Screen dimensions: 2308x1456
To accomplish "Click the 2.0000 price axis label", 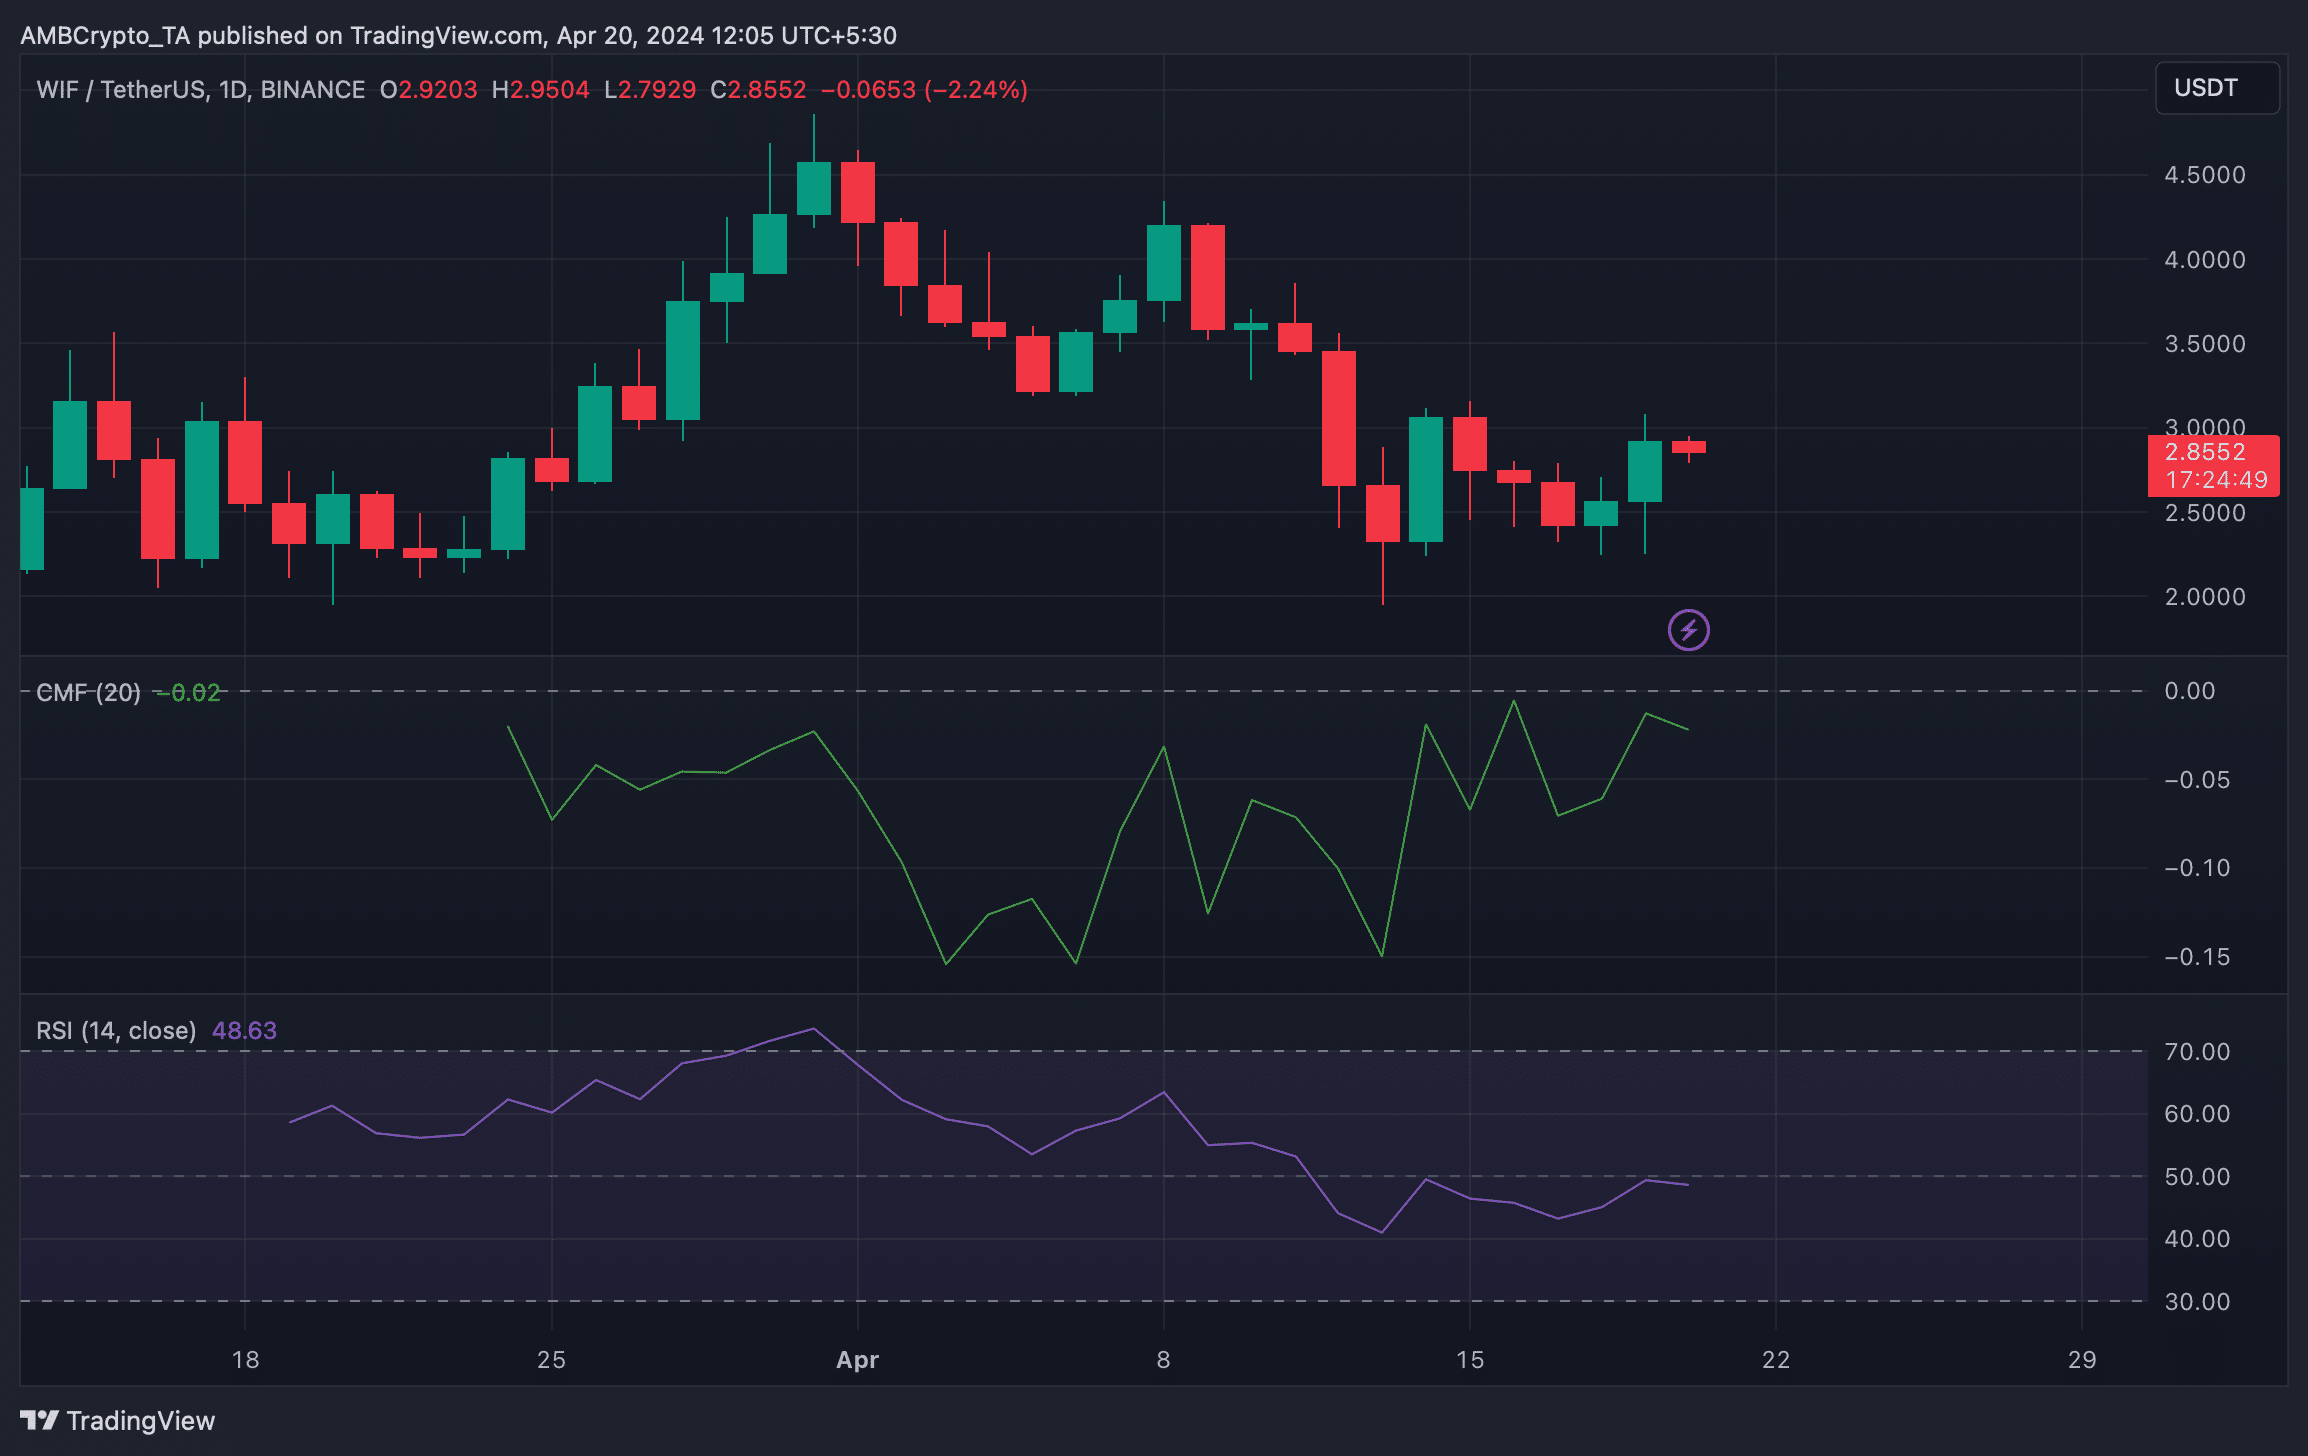I will 2204,597.
